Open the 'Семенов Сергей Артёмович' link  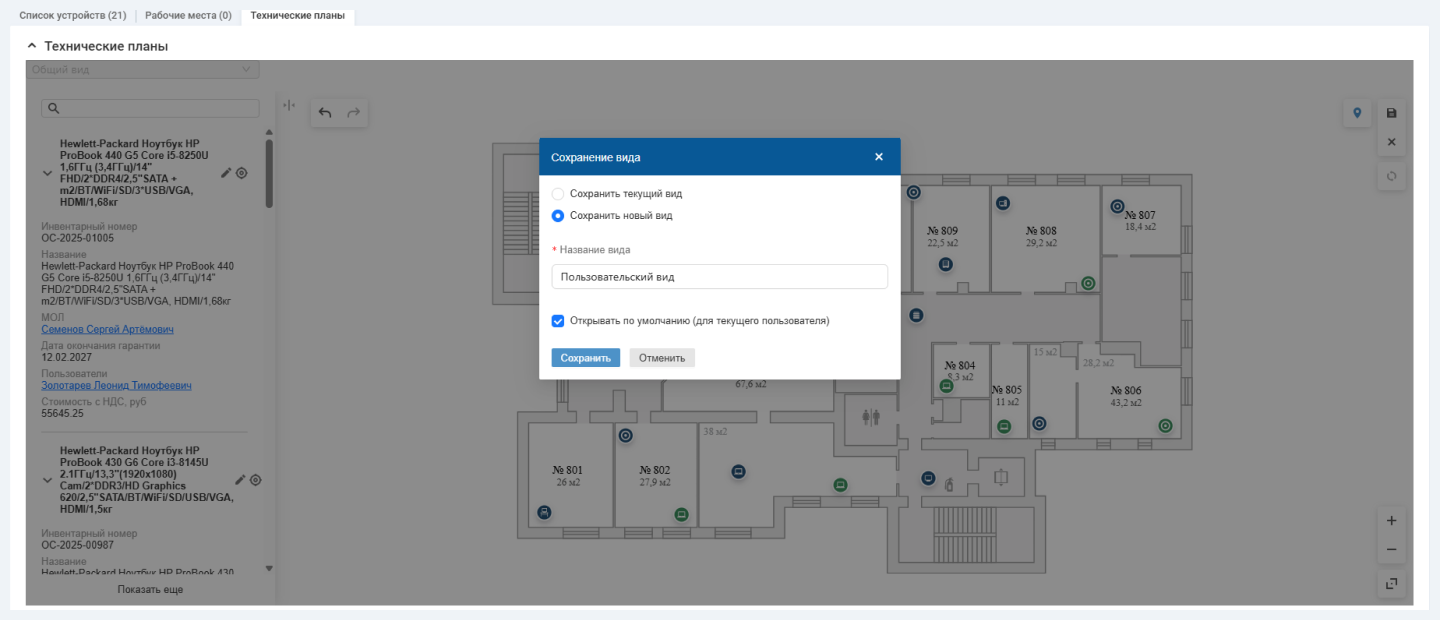tap(109, 329)
